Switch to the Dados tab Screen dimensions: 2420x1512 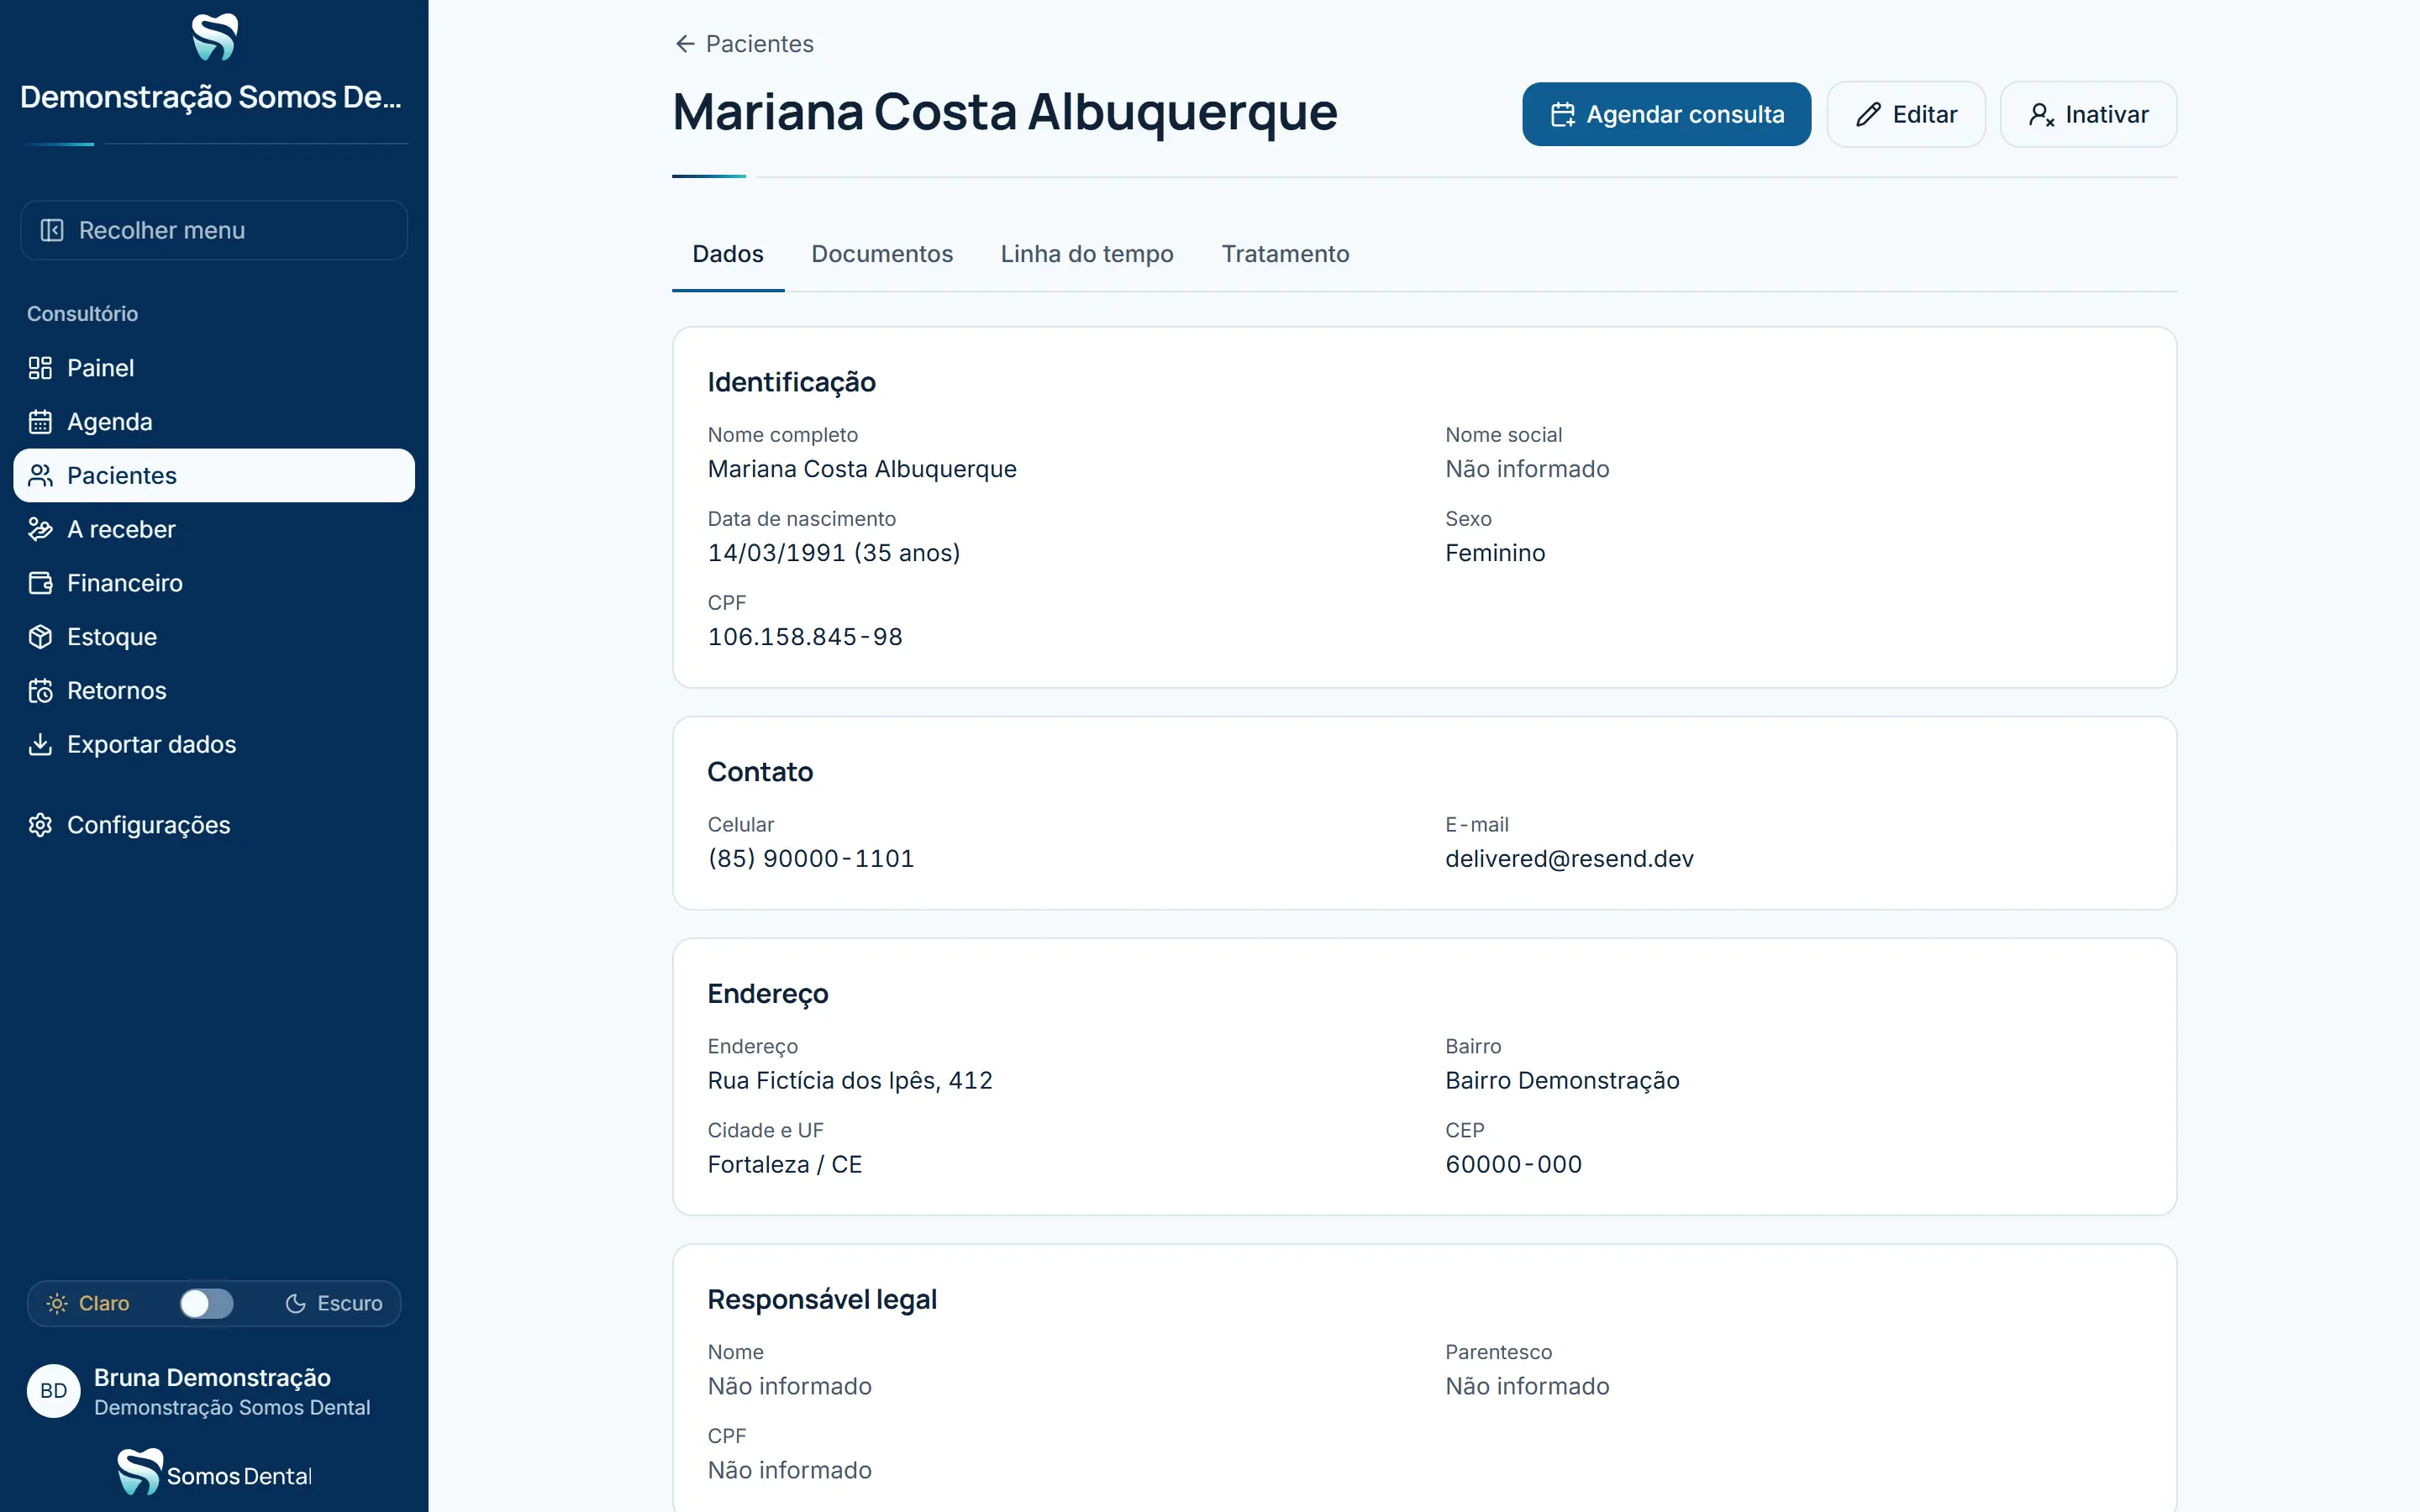[x=728, y=254]
